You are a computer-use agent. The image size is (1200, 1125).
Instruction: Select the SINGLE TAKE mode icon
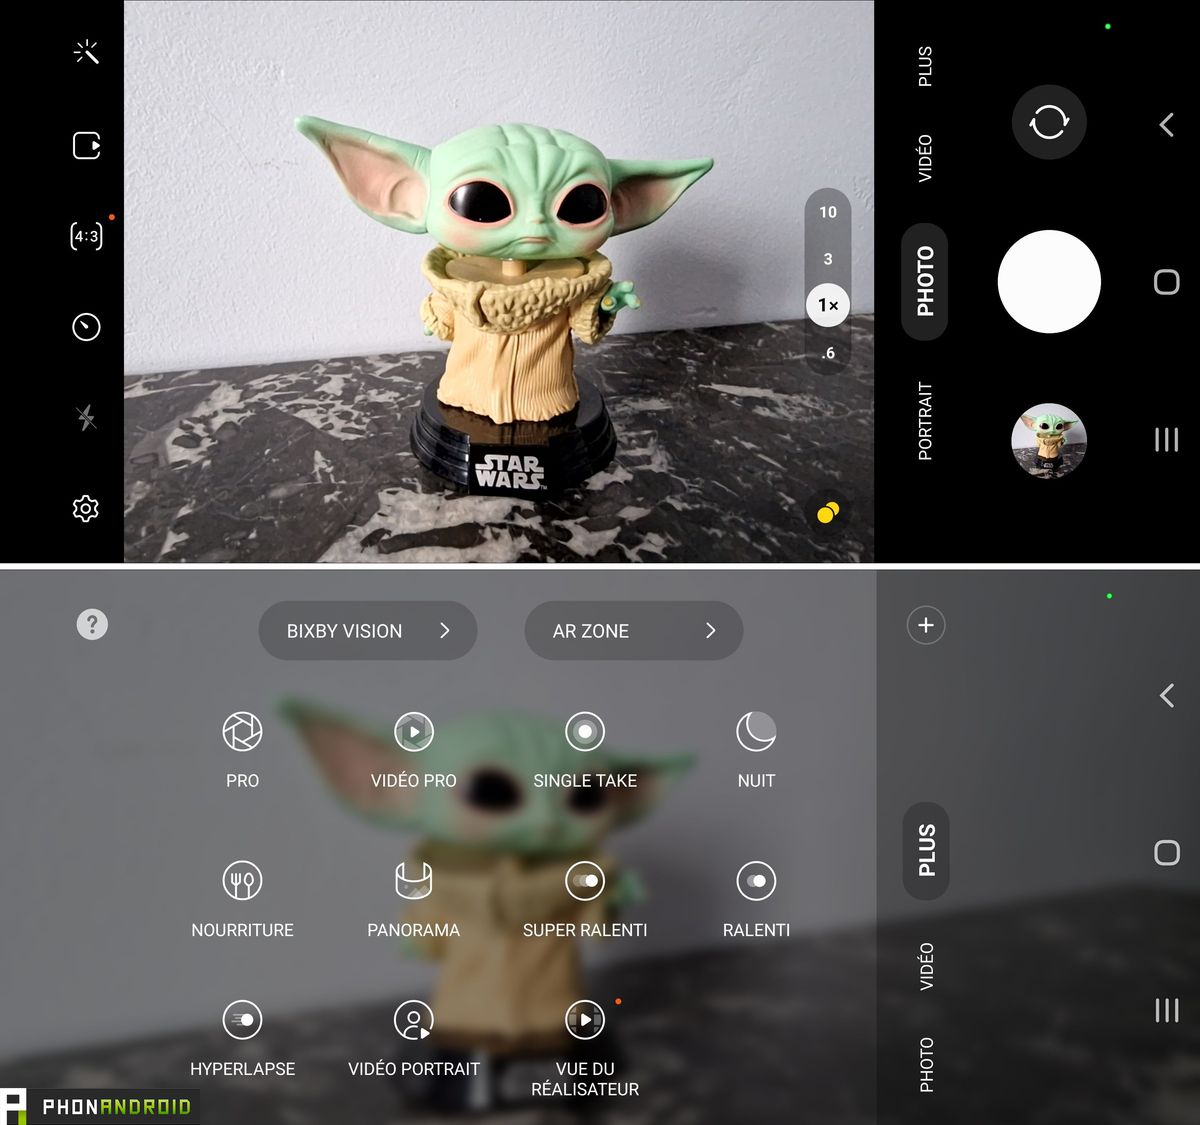(585, 732)
